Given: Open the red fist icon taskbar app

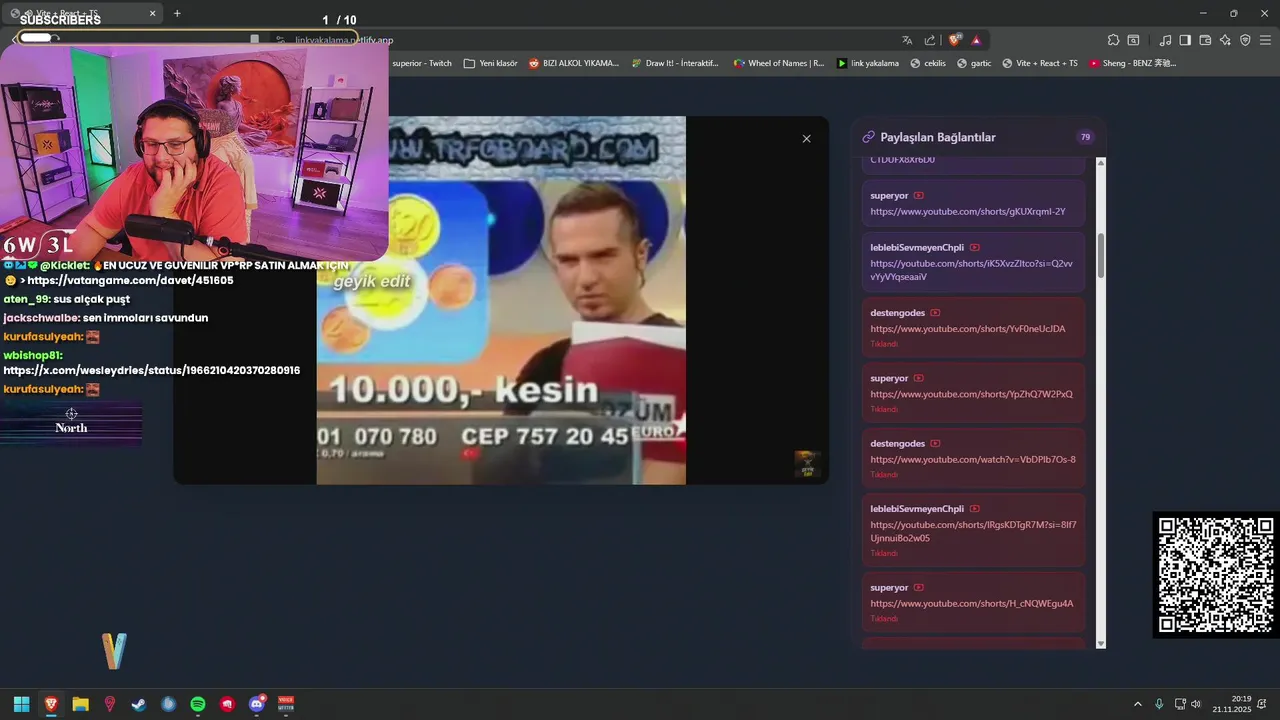Looking at the screenshot, I should click(x=227, y=704).
